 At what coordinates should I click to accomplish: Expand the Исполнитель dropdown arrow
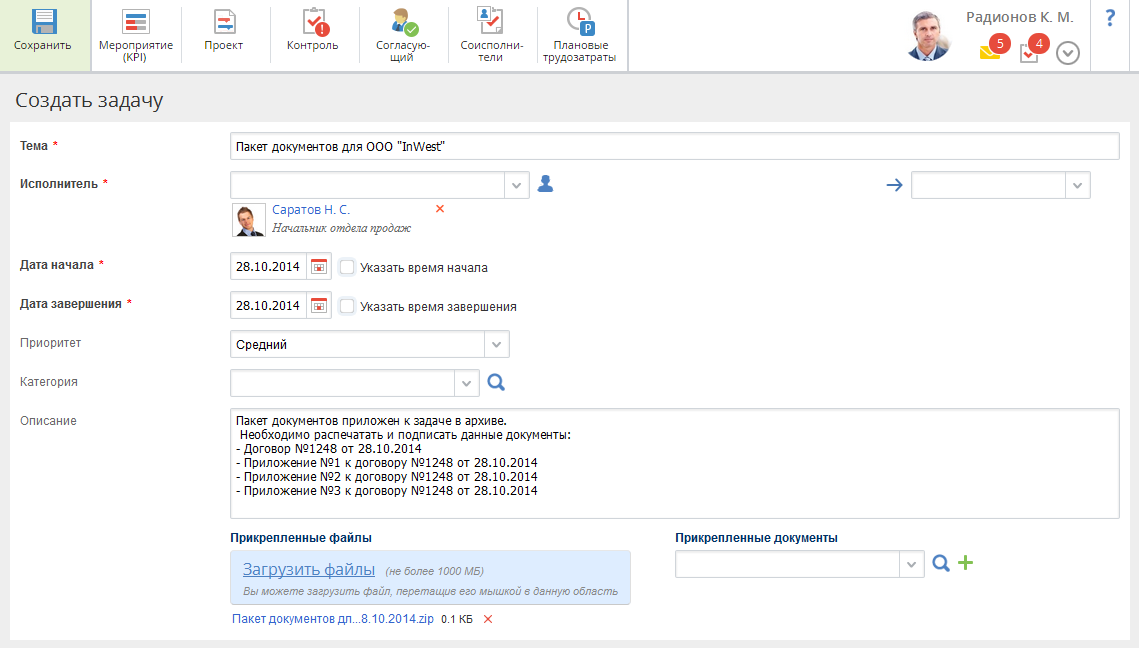(517, 185)
